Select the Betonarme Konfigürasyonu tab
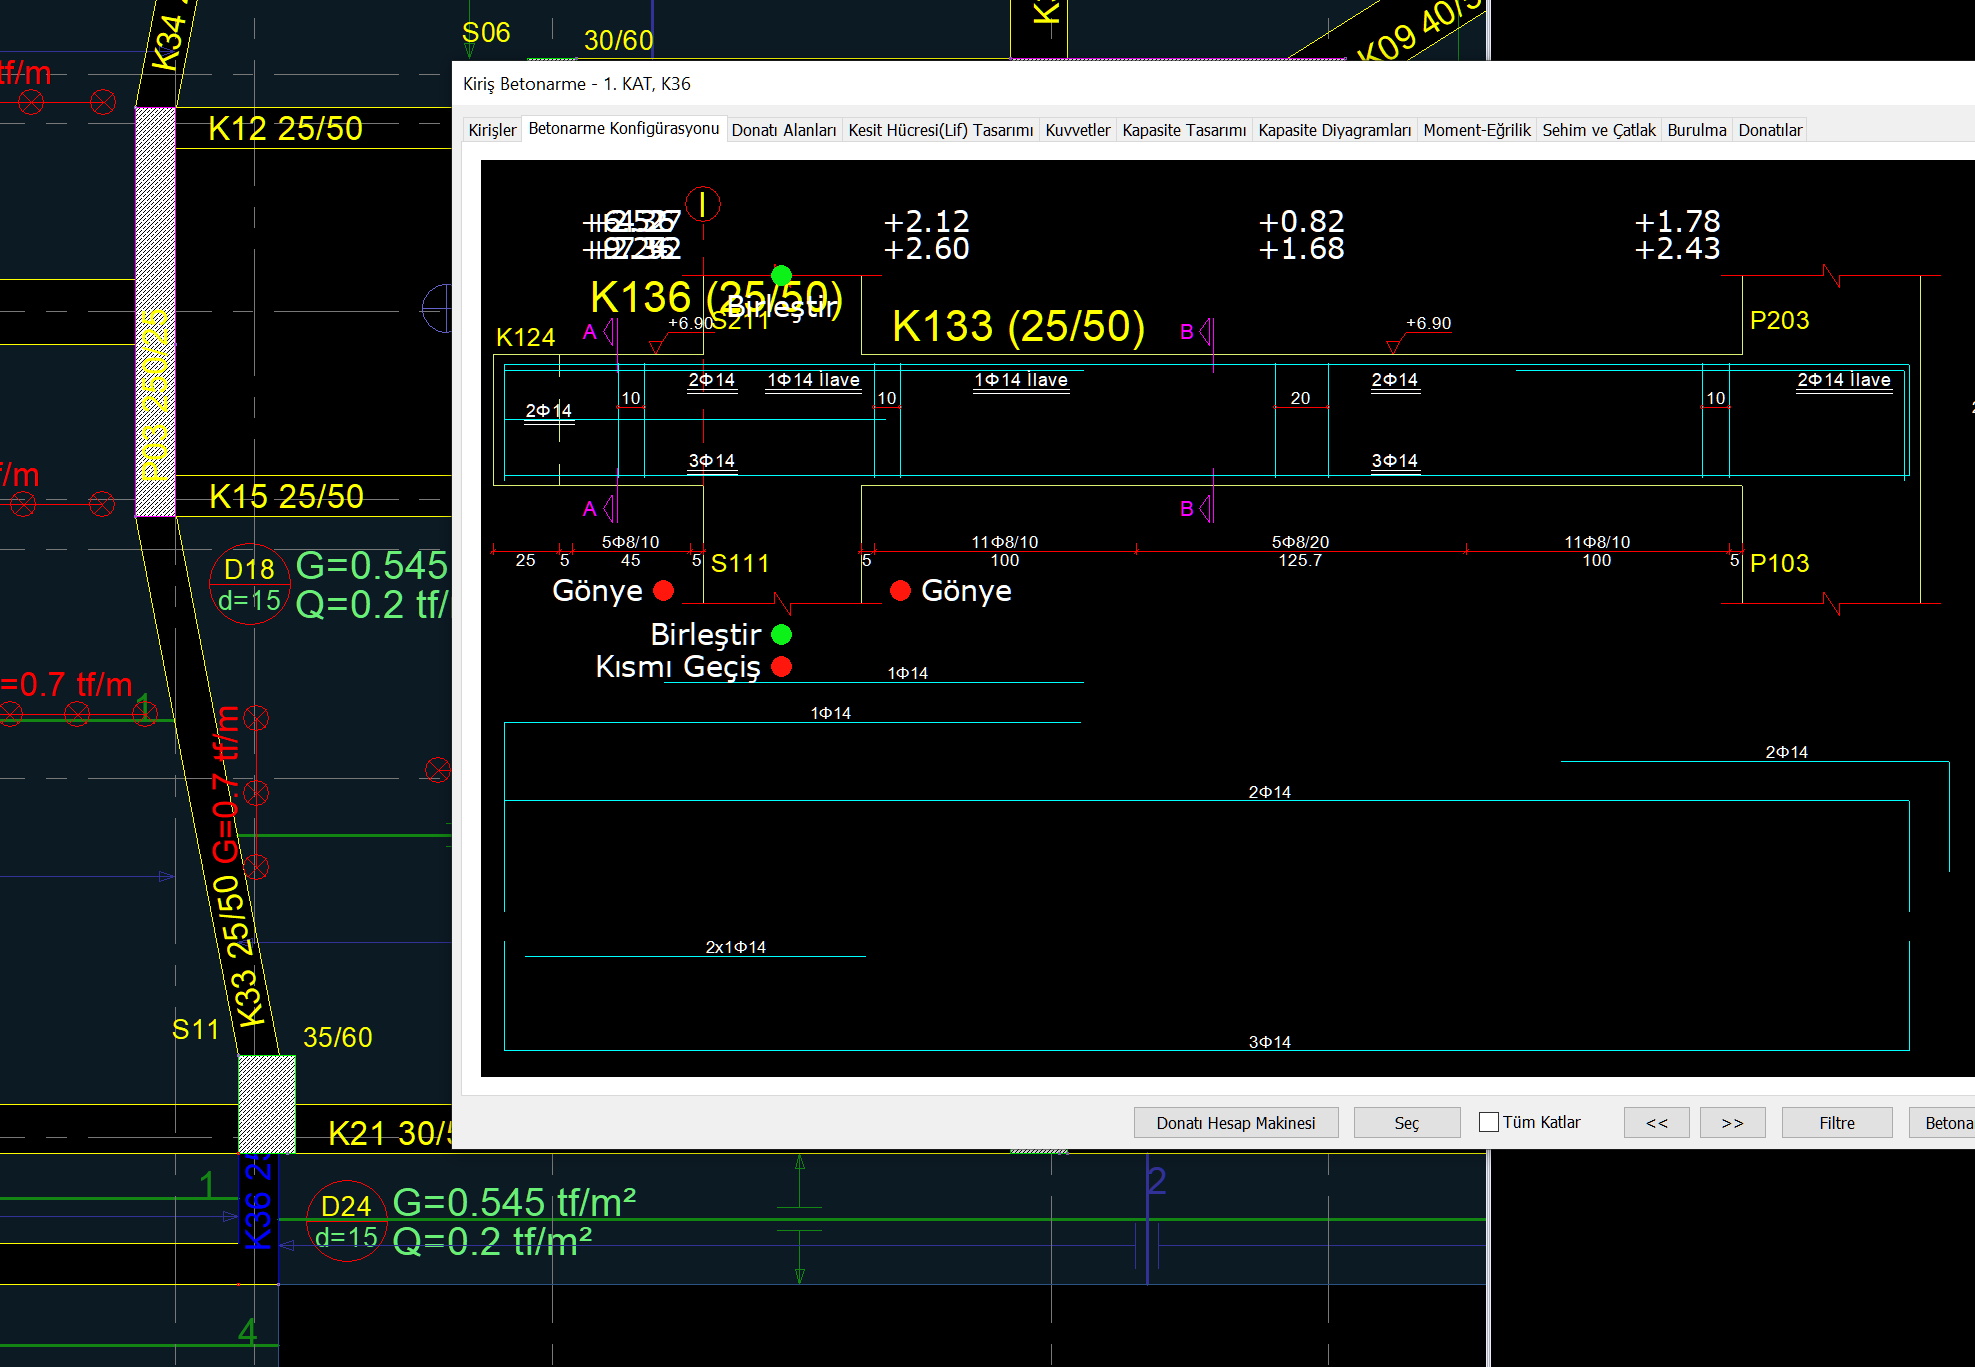Image resolution: width=1975 pixels, height=1367 pixels. (624, 129)
